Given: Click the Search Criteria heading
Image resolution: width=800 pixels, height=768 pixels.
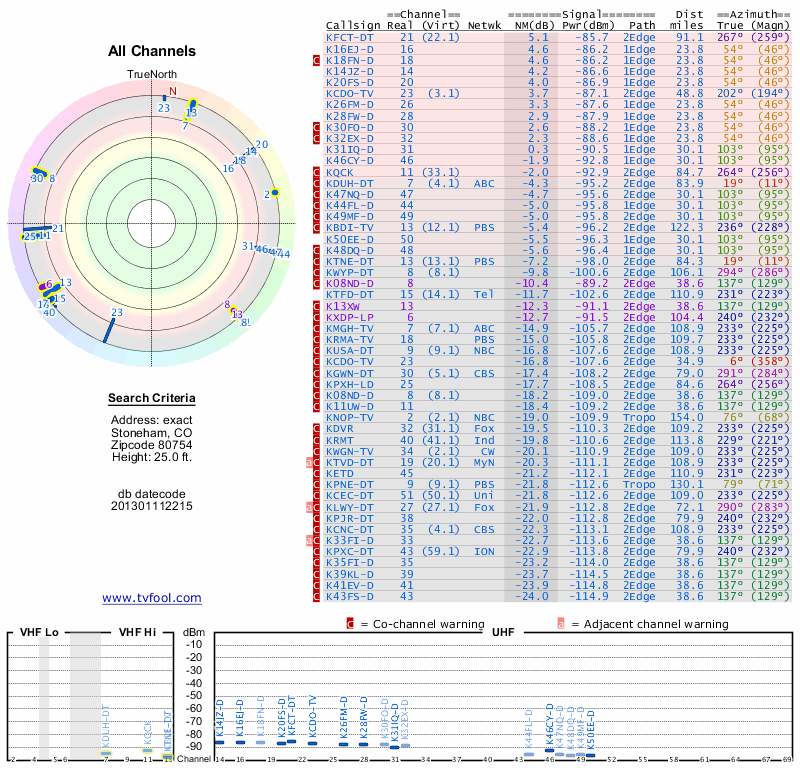Looking at the screenshot, I should tap(152, 399).
